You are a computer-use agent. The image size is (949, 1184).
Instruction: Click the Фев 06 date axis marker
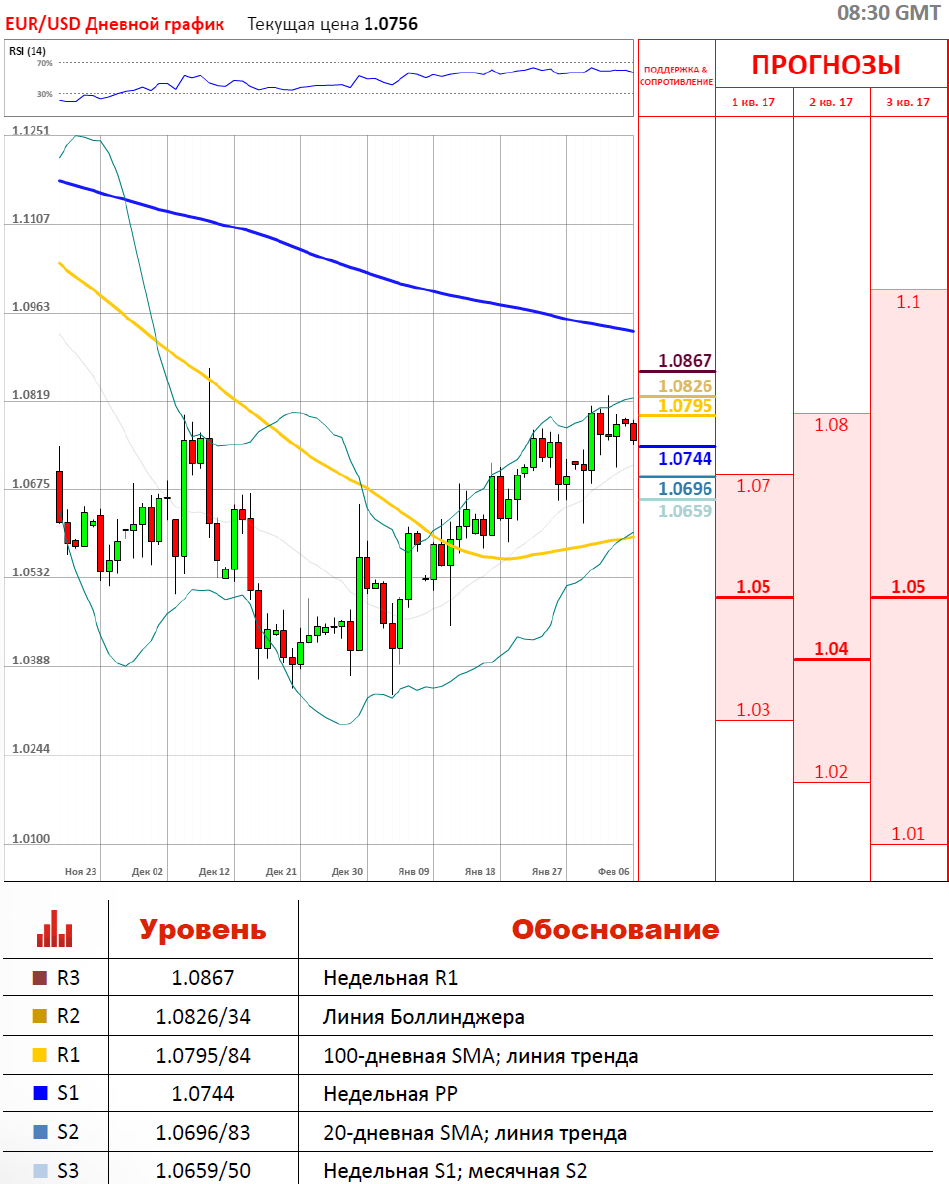click(x=612, y=872)
